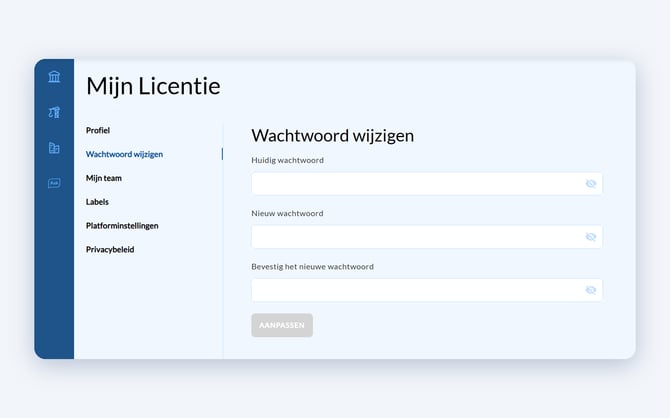Viewport: 670px width, 418px height.
Task: Open the office buildings icon in sidebar
Action: [54, 148]
